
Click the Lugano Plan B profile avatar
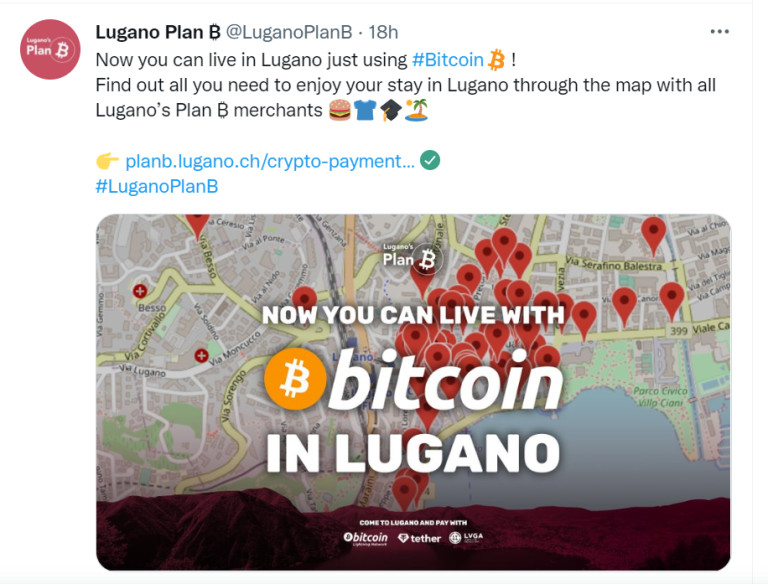50,49
